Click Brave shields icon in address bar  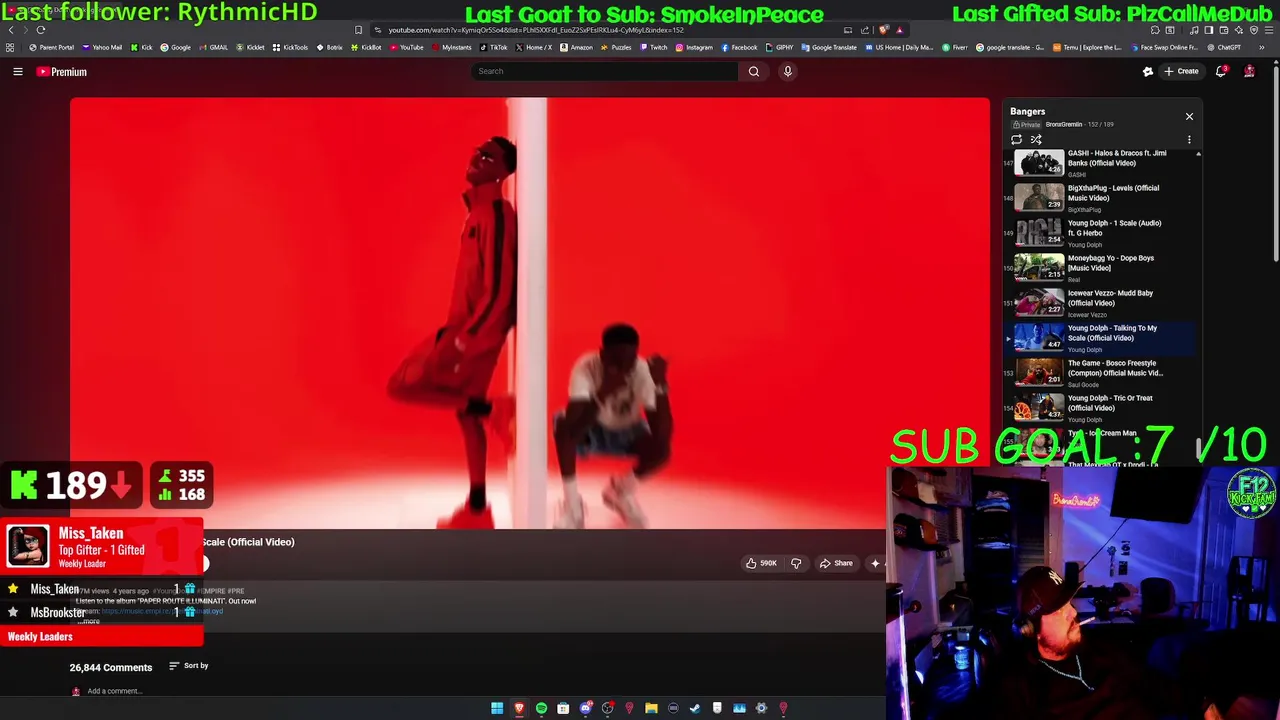click(x=884, y=30)
